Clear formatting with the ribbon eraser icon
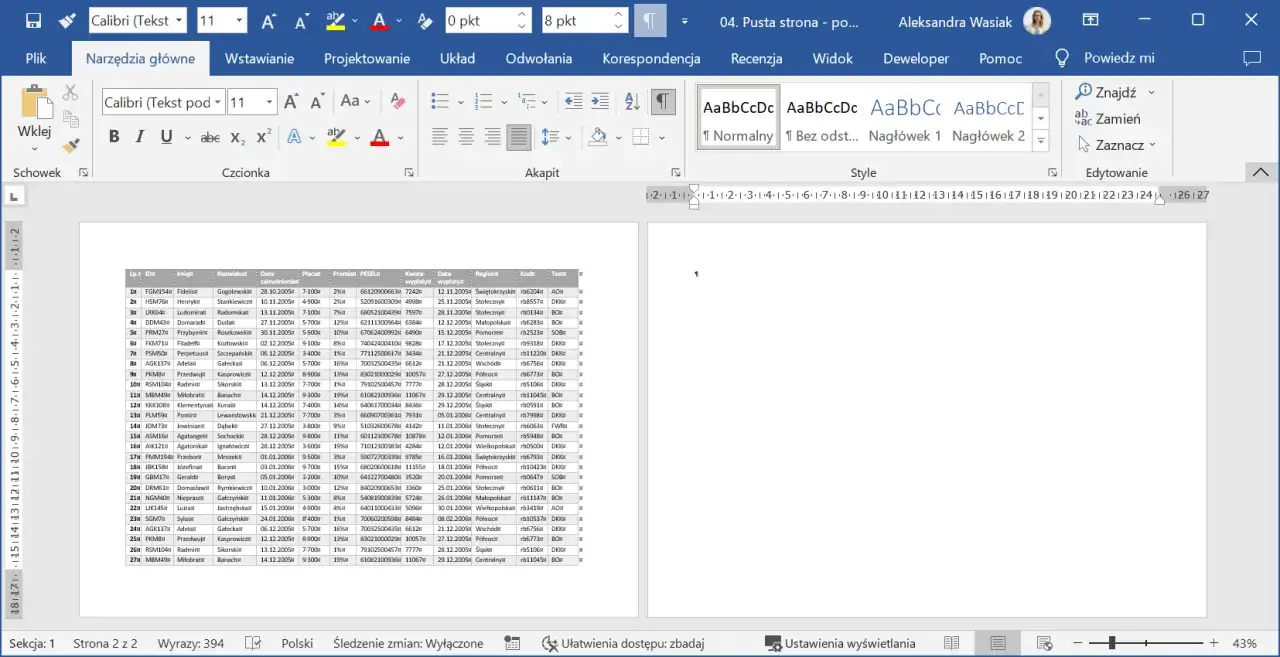 397,101
